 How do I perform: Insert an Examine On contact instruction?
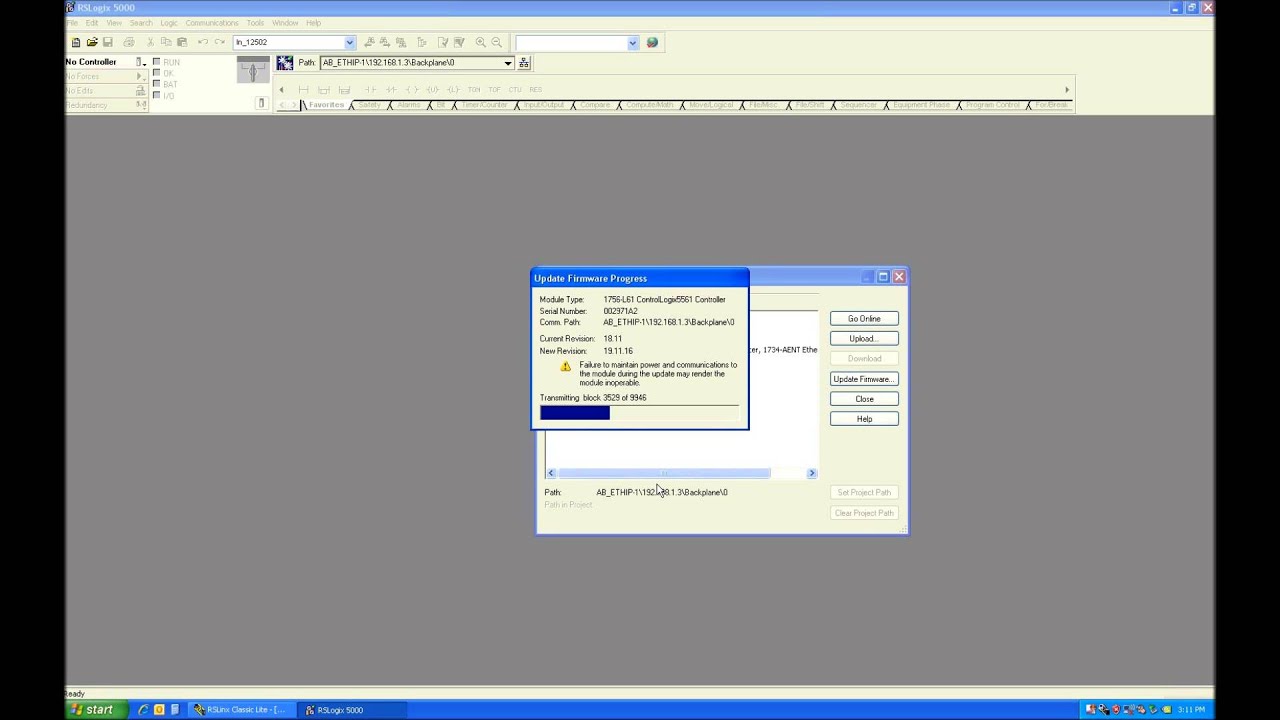click(x=371, y=90)
